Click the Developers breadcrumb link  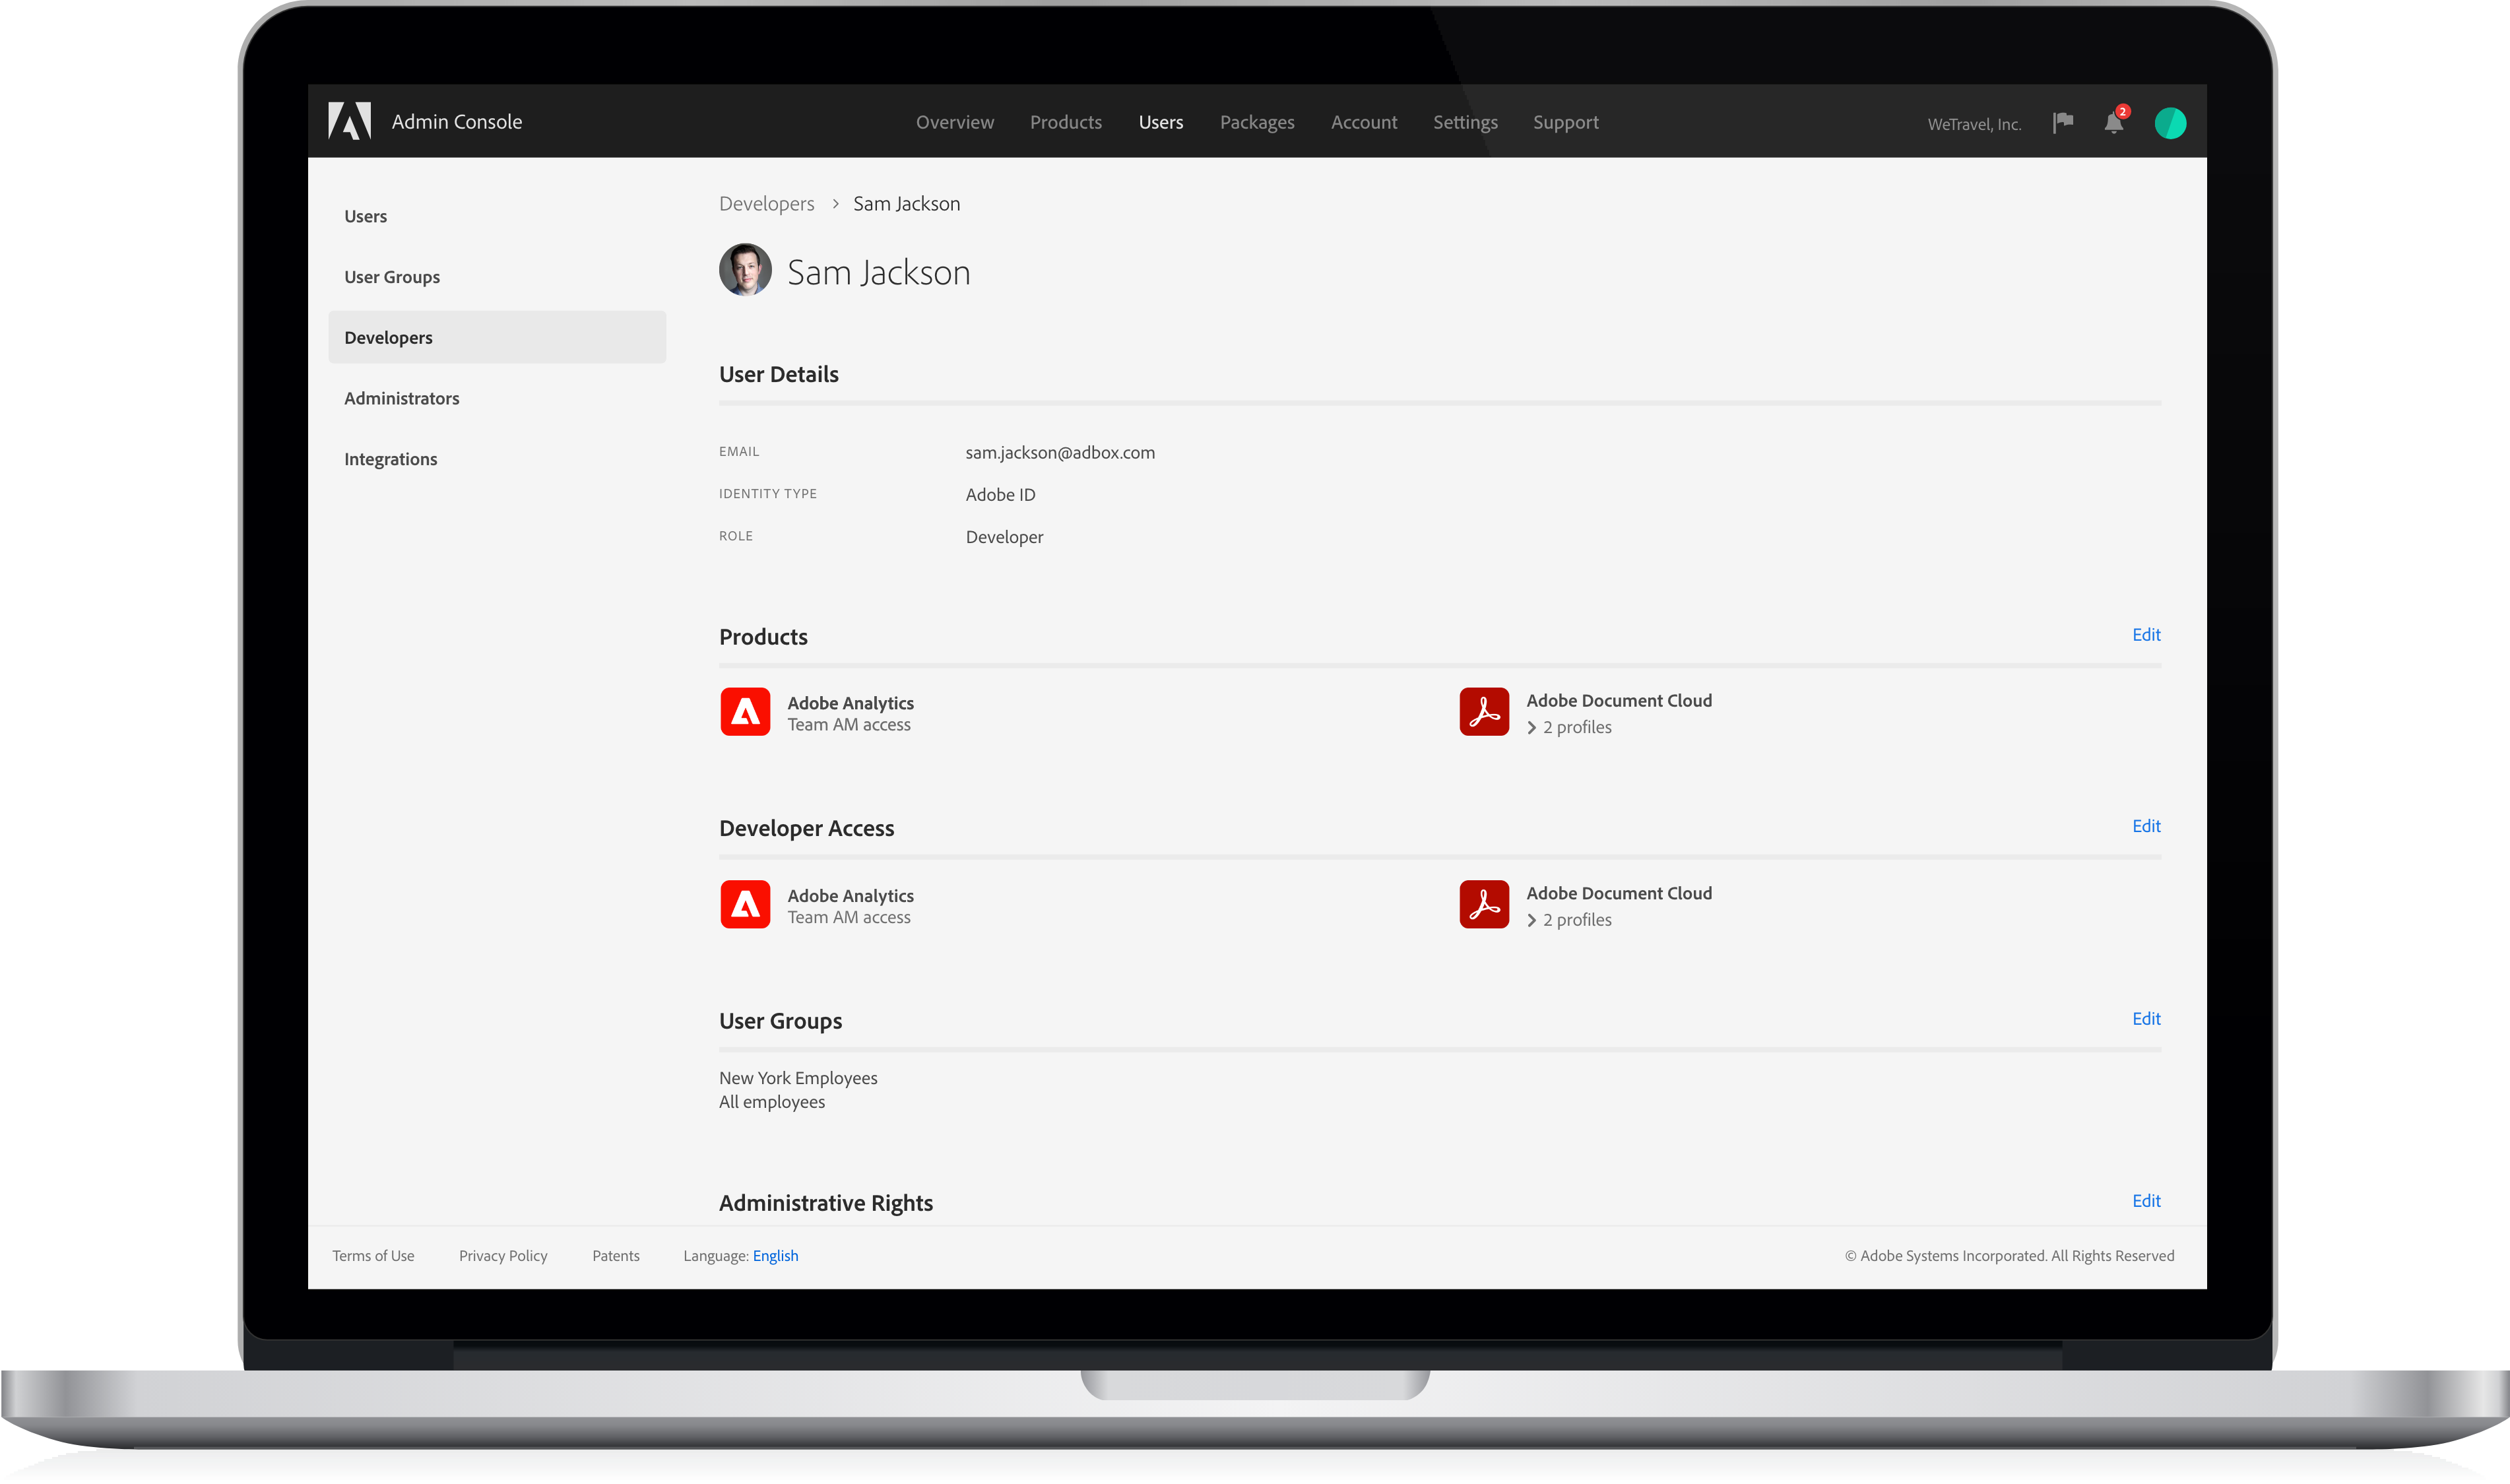pos(767,204)
